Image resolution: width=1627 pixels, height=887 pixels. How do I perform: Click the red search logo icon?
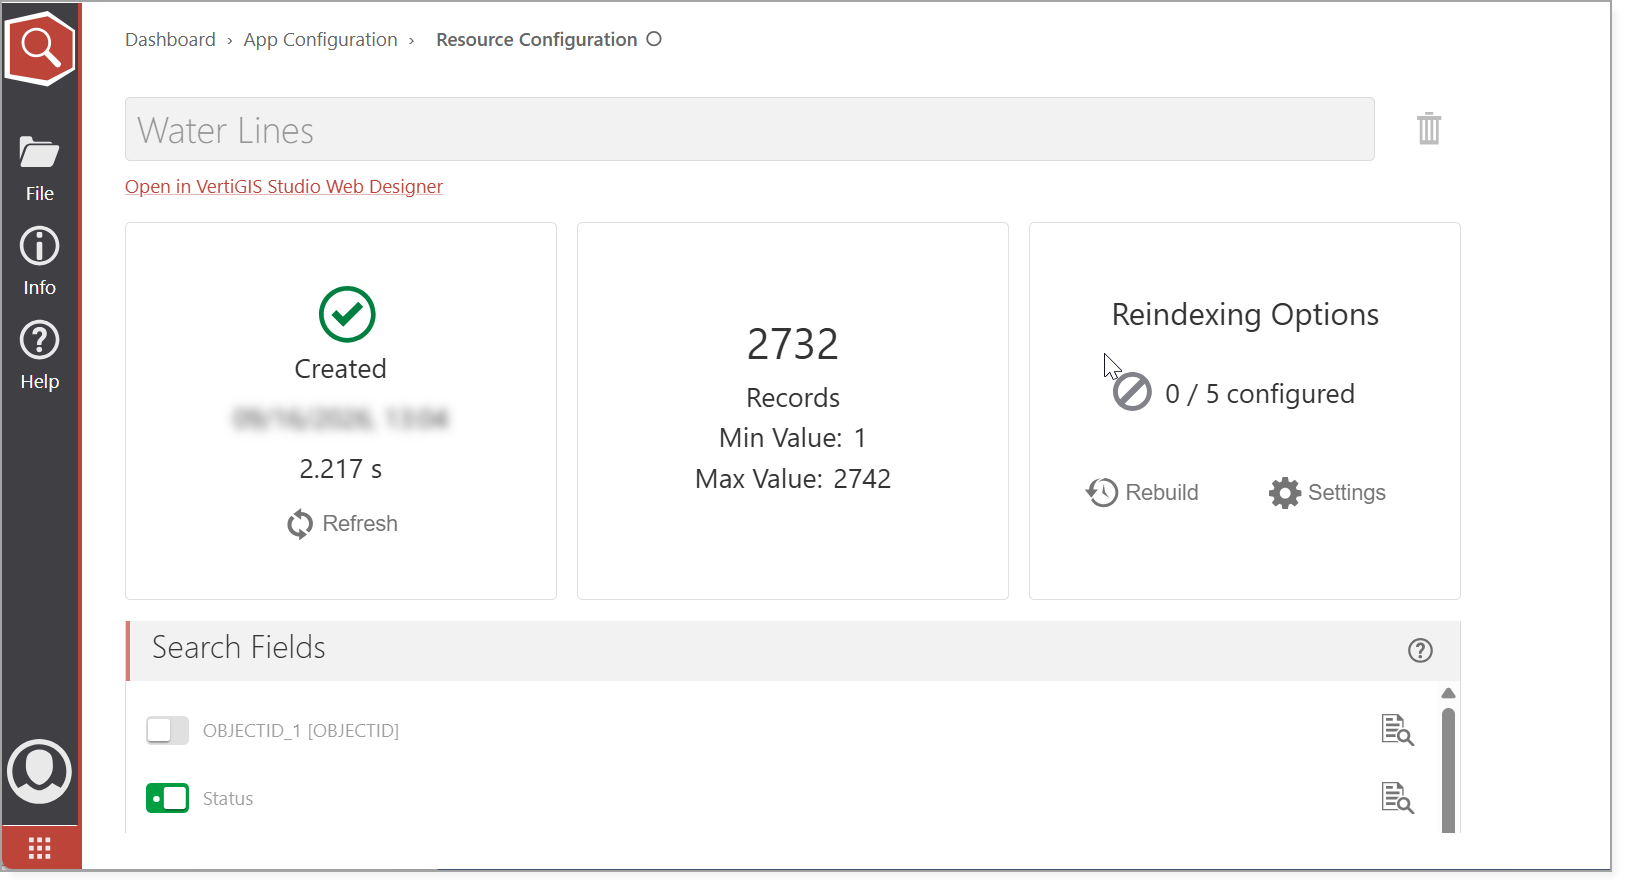tap(40, 47)
